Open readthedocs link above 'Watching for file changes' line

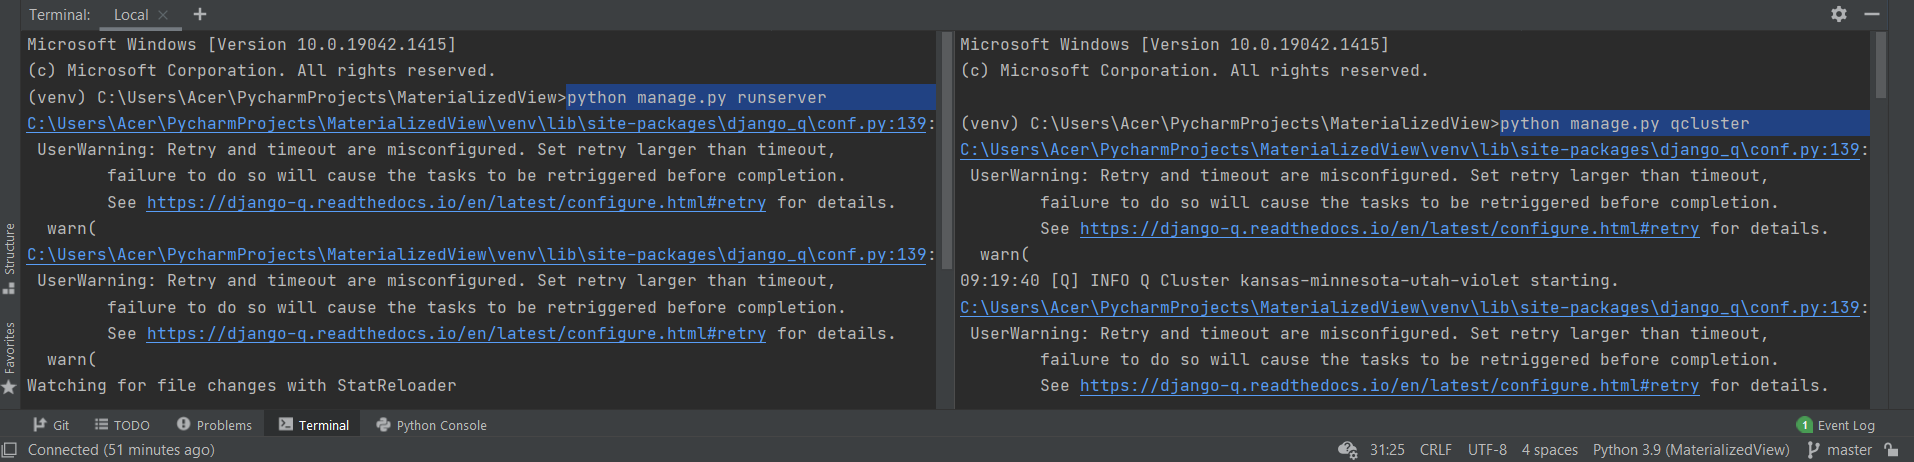coord(456,334)
